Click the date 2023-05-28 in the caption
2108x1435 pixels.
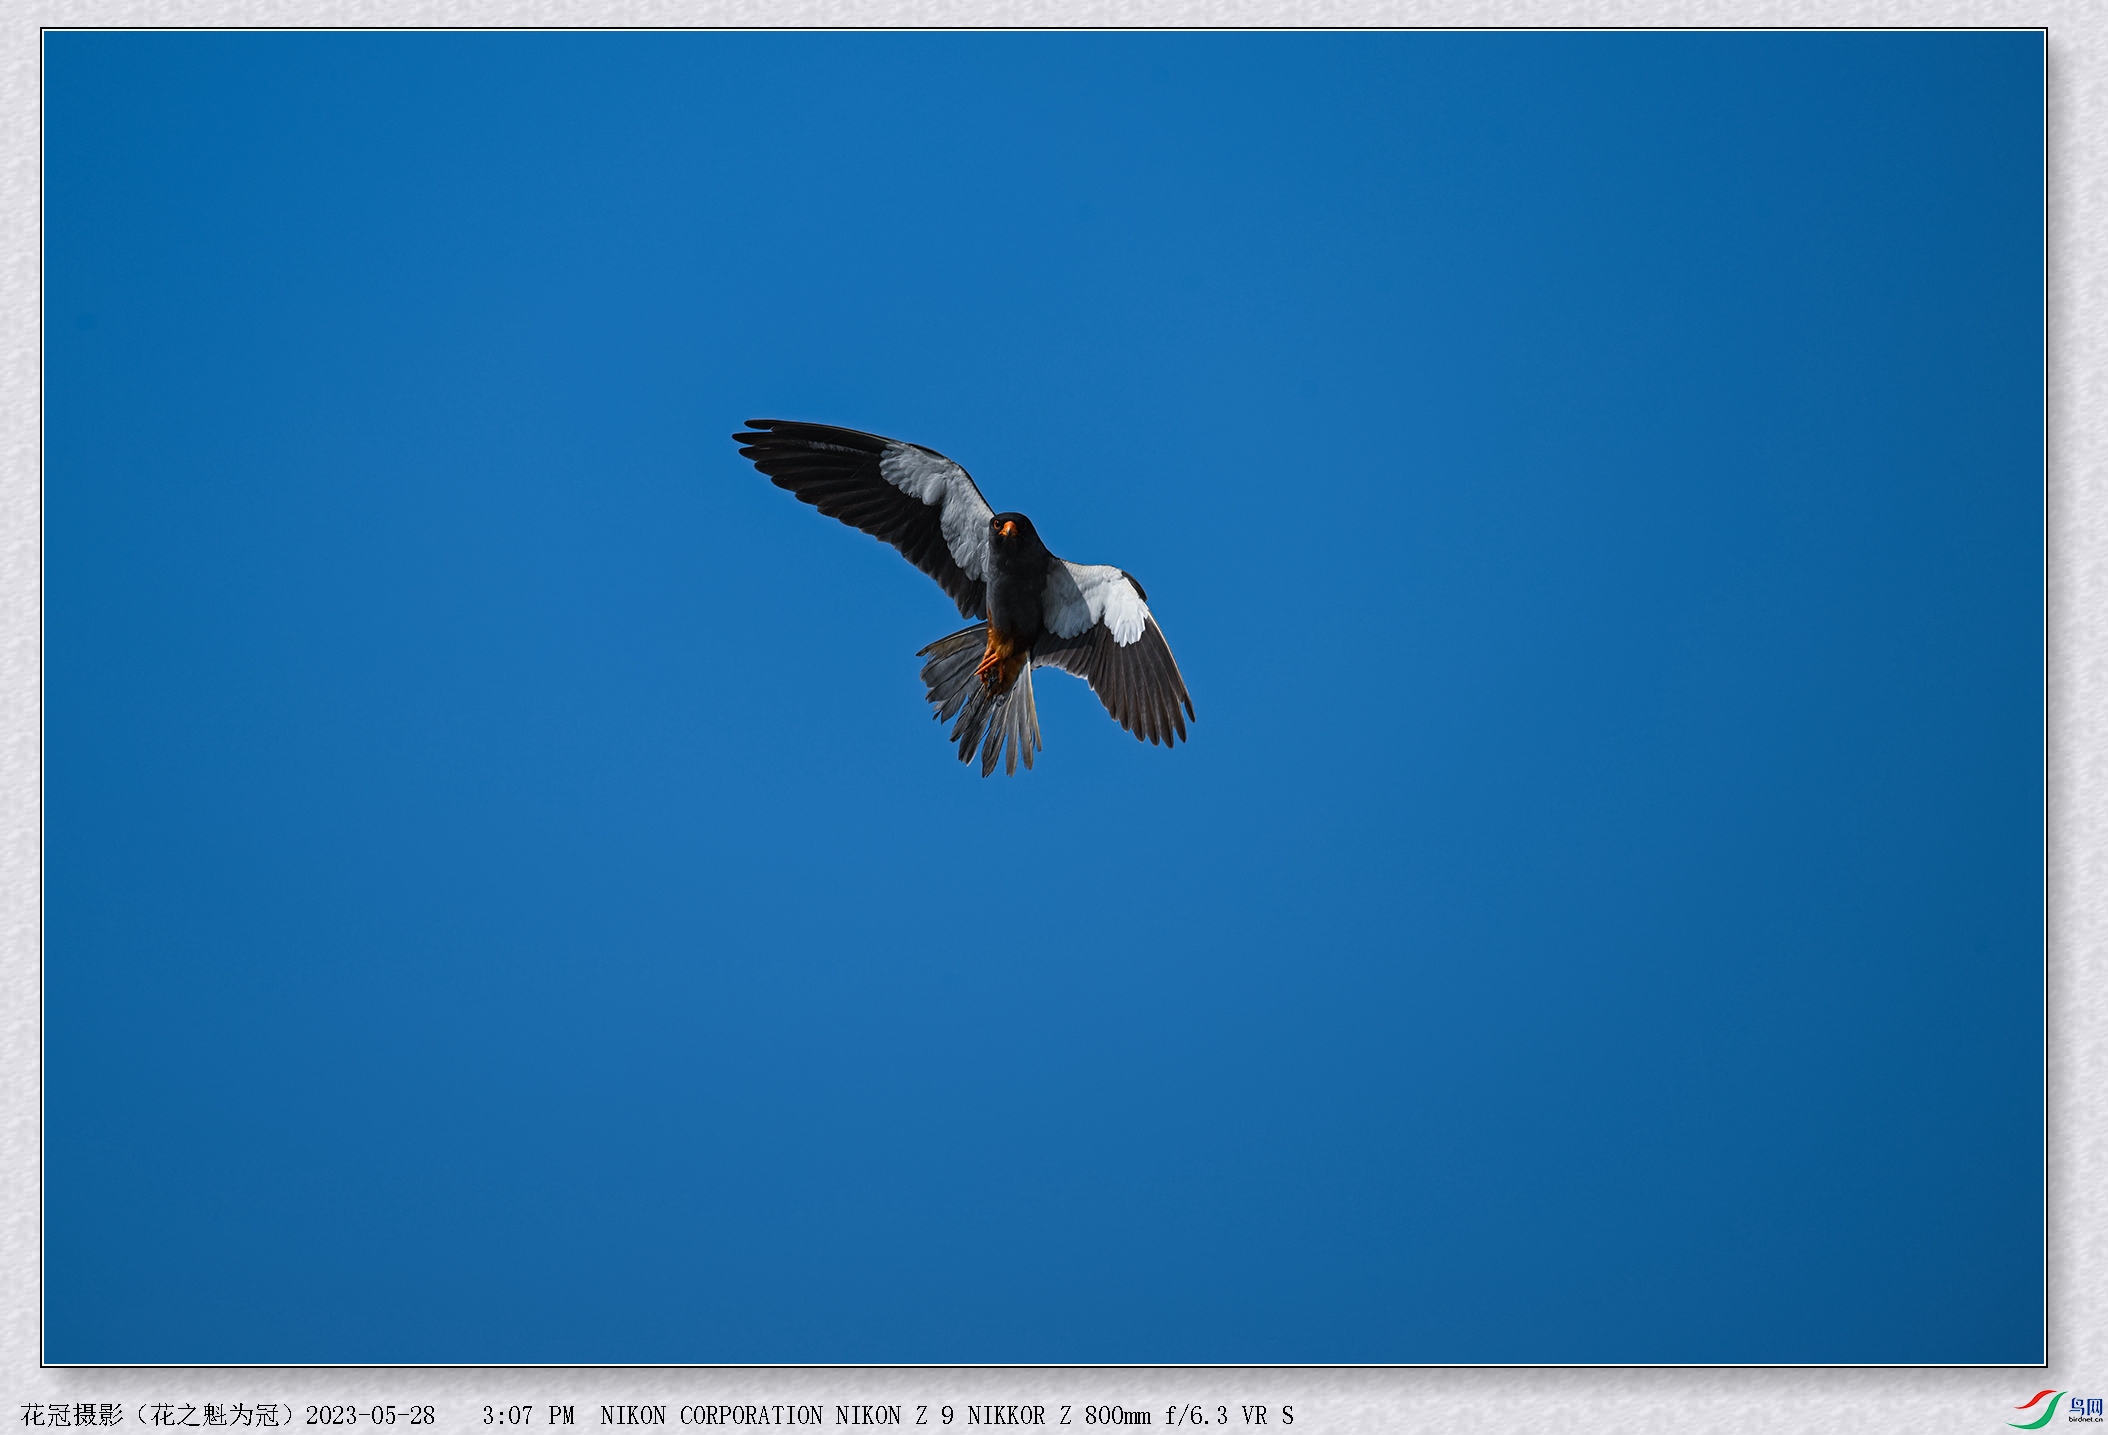tap(370, 1416)
